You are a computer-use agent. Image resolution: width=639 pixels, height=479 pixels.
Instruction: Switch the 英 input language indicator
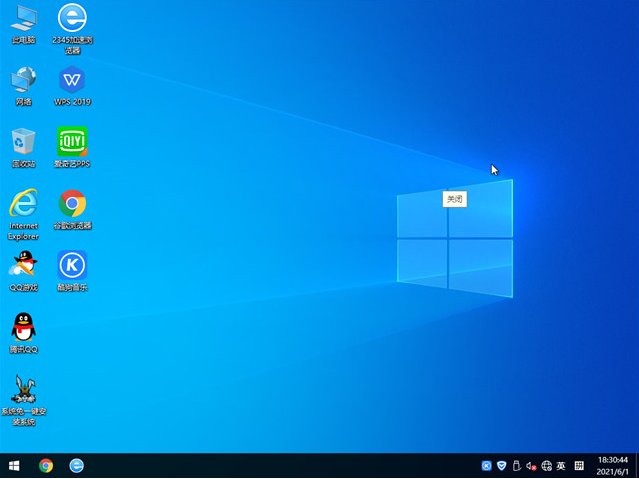[561, 466]
